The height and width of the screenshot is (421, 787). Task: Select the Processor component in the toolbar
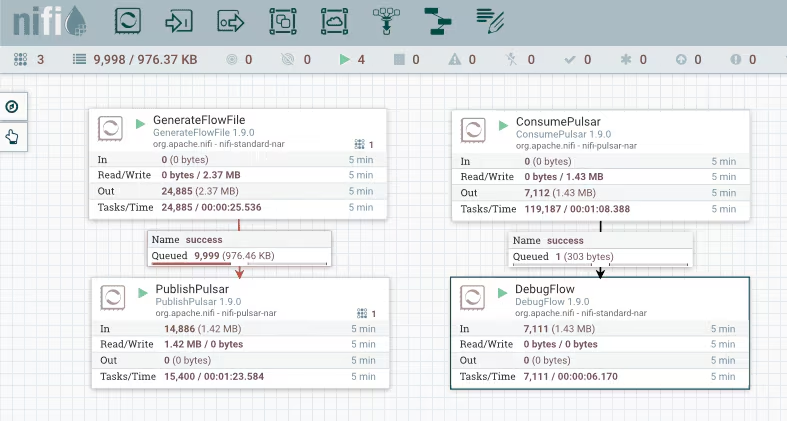(127, 20)
